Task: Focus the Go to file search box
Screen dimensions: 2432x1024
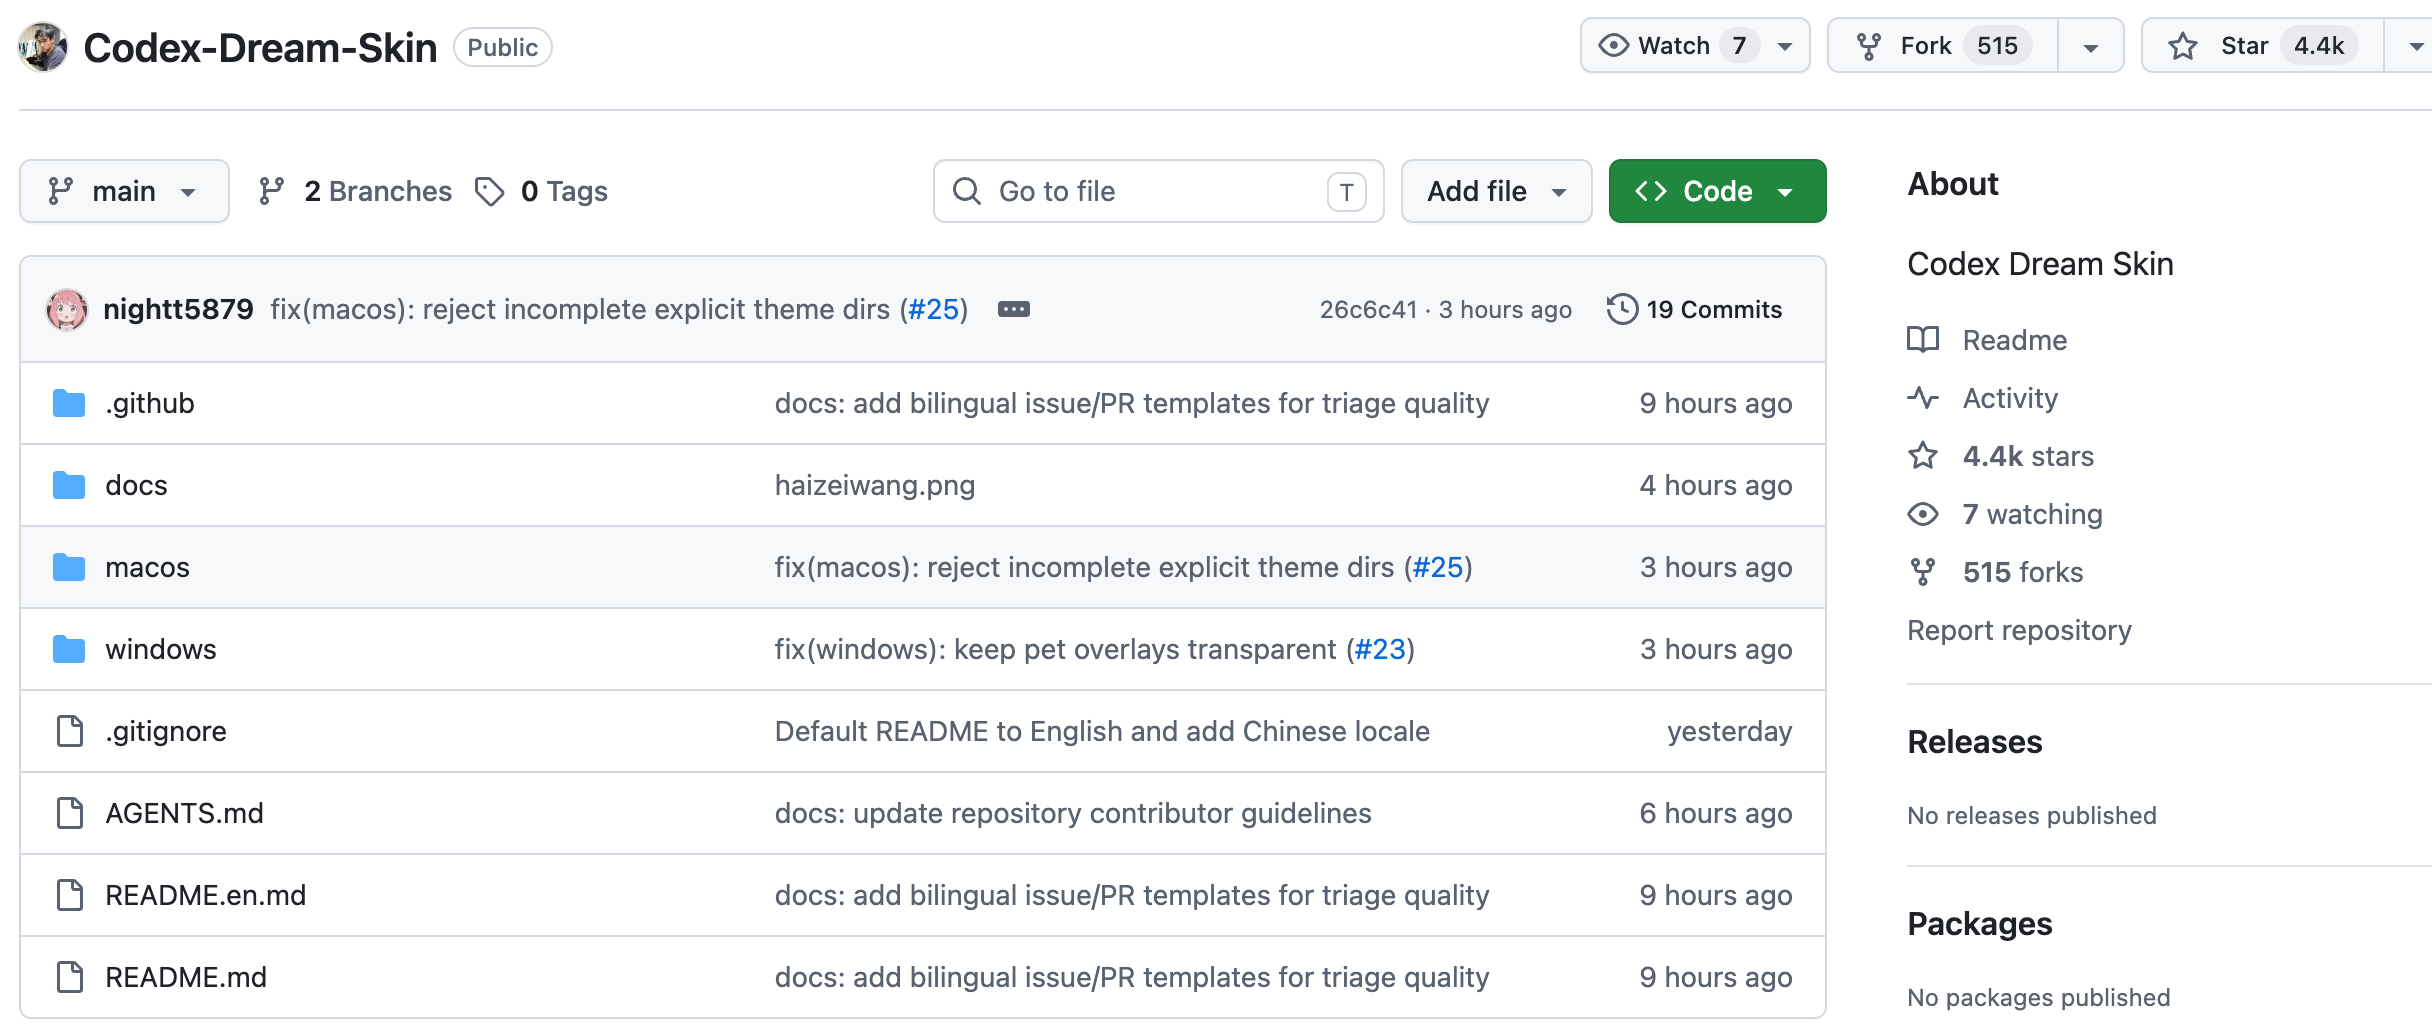Action: pyautogui.click(x=1158, y=191)
